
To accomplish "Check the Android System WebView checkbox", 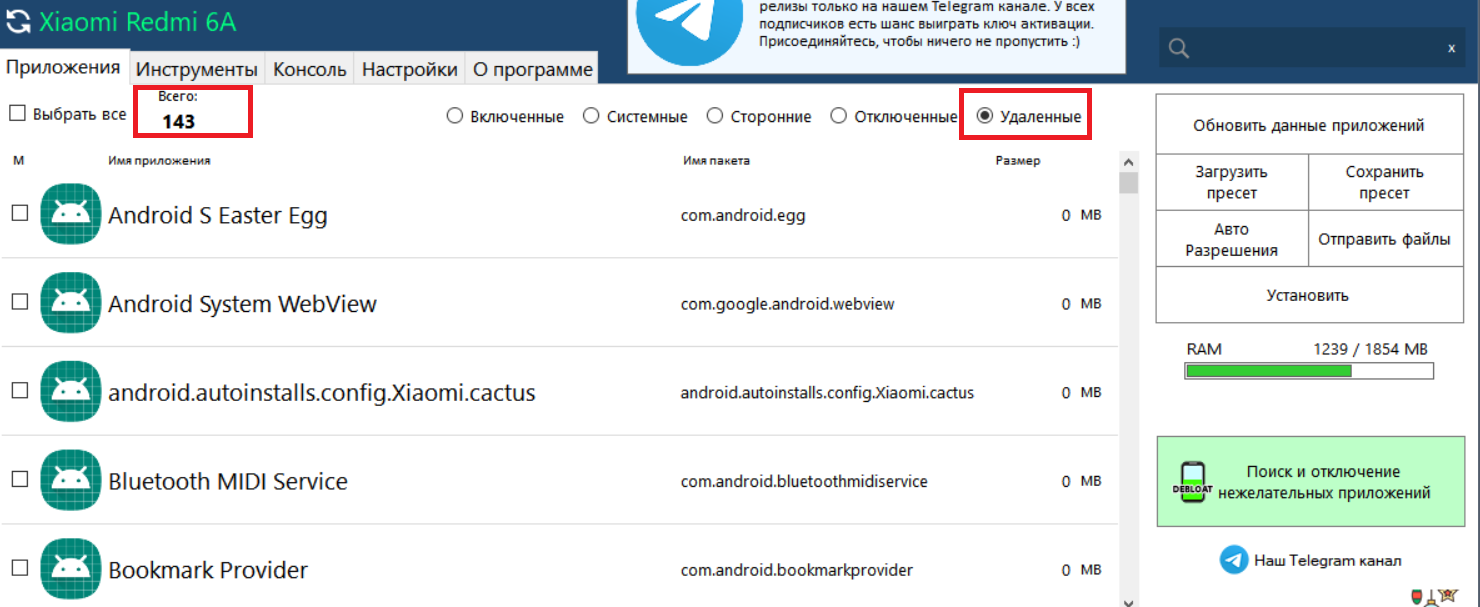I will pos(19,302).
